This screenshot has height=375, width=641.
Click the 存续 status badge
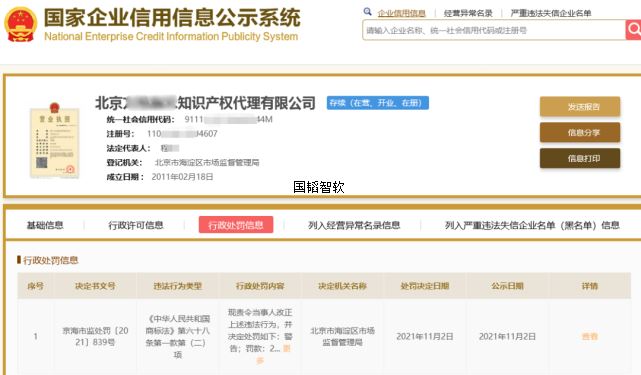pos(377,103)
